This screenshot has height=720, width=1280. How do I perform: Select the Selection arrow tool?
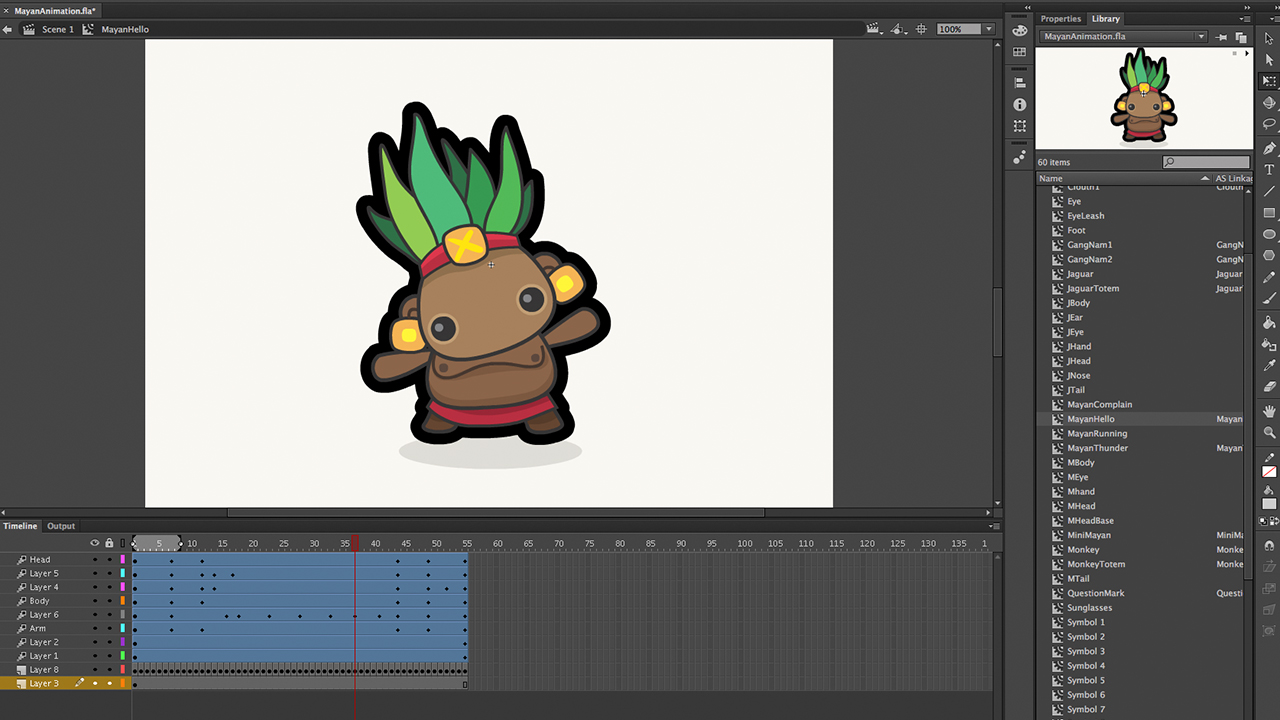coord(1269,37)
